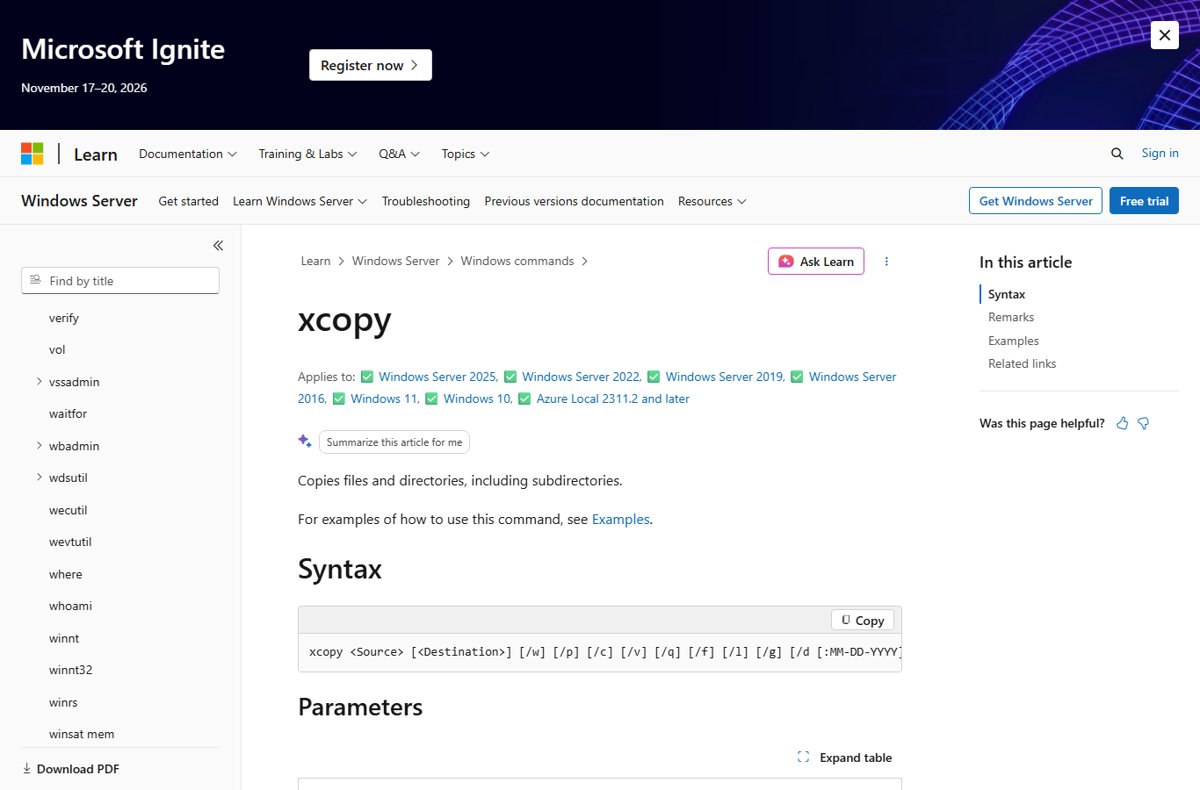Open the Windows Server 2022 link
Screen dimensions: 1200x790
(581, 377)
